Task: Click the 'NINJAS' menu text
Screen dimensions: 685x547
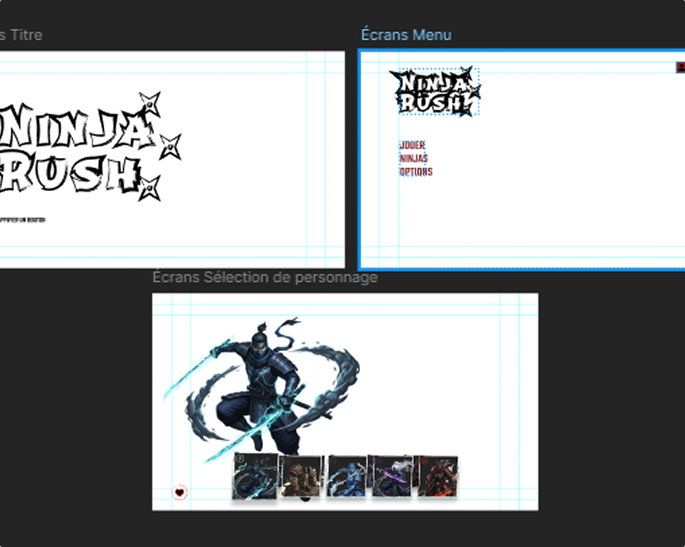Action: 414,158
